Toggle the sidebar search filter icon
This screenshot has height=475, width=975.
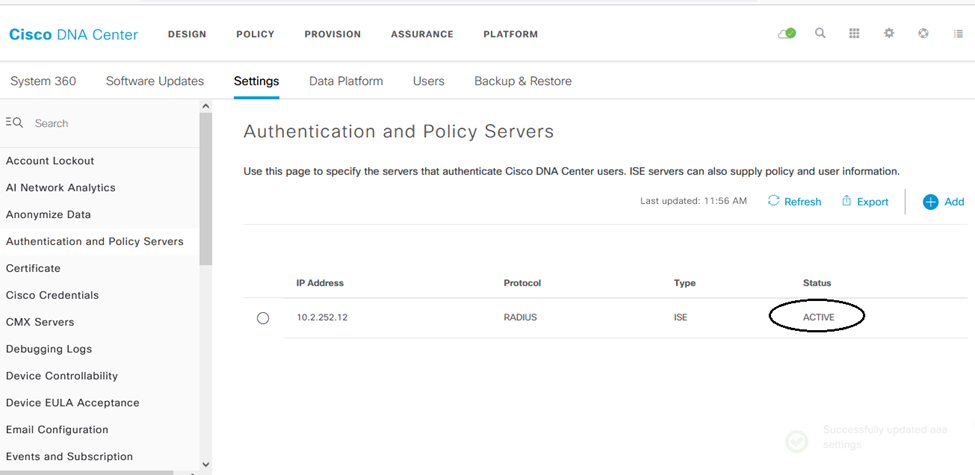pos(14,122)
